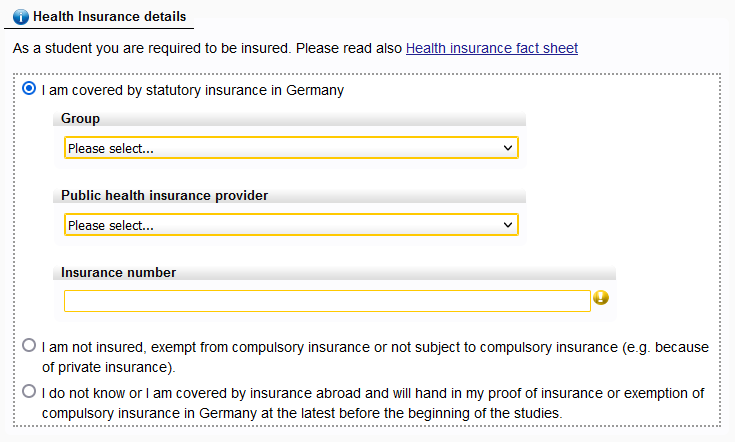Click into the Insurance number text field

click(x=327, y=301)
